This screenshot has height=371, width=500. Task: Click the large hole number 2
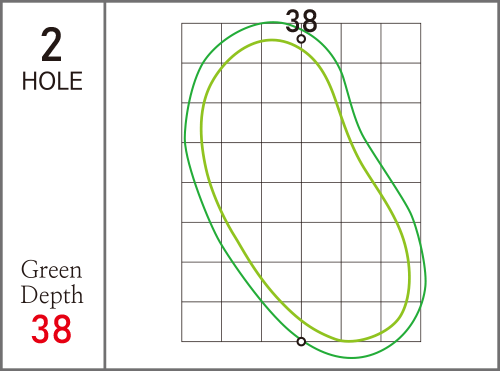pos(52,45)
